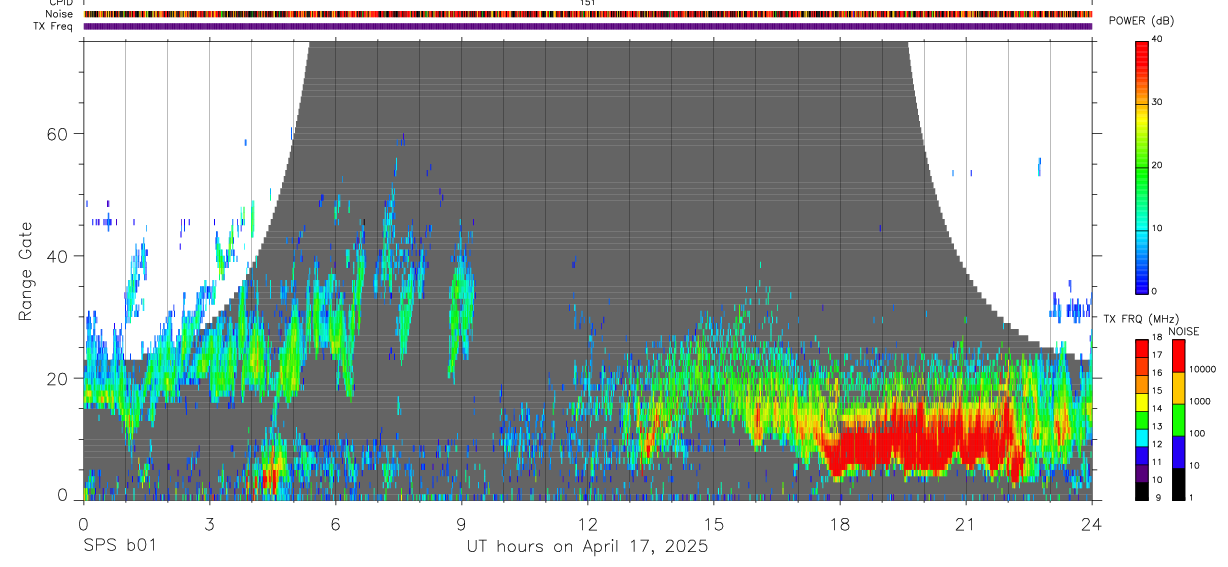Viewport: 1228px width, 567px height.
Task: Click the POWER (dB) color bar
Action: point(1143,166)
